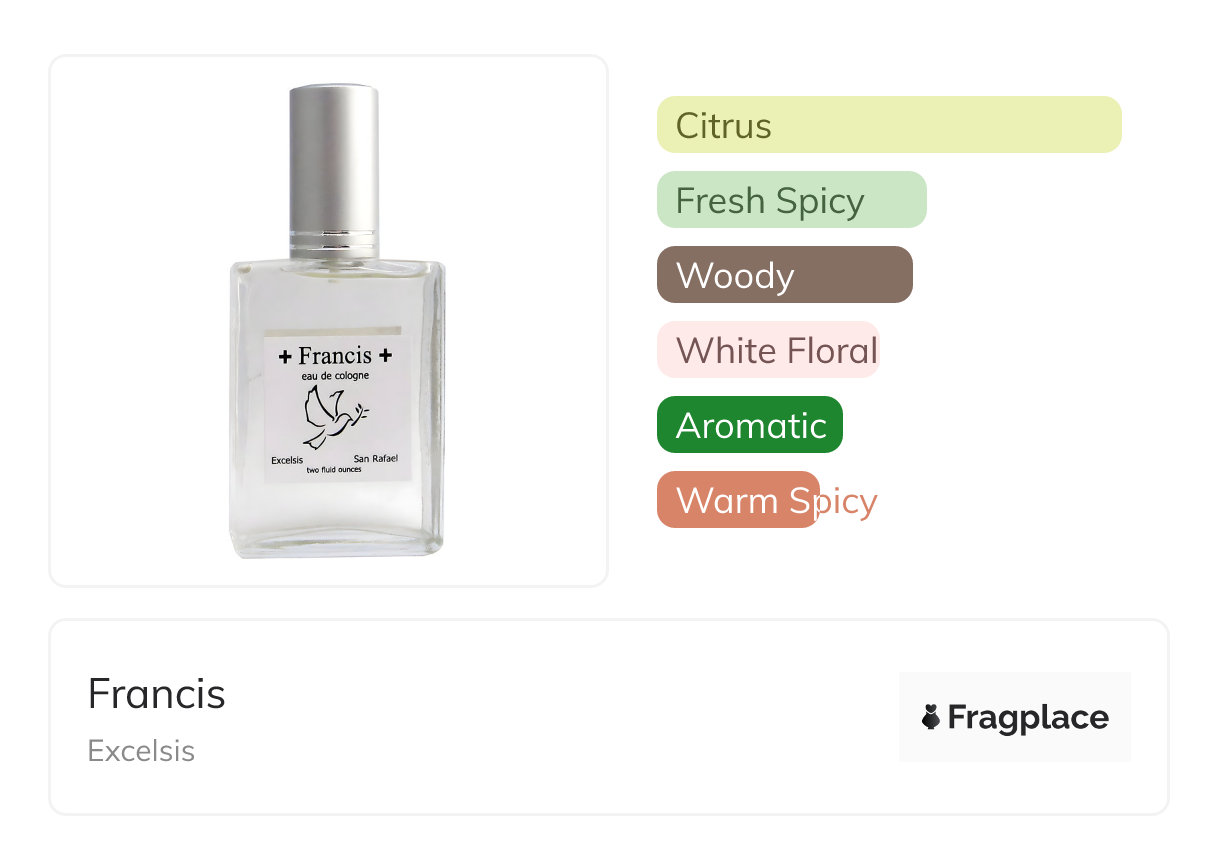Select the Citrus accord bar

[x=889, y=125]
